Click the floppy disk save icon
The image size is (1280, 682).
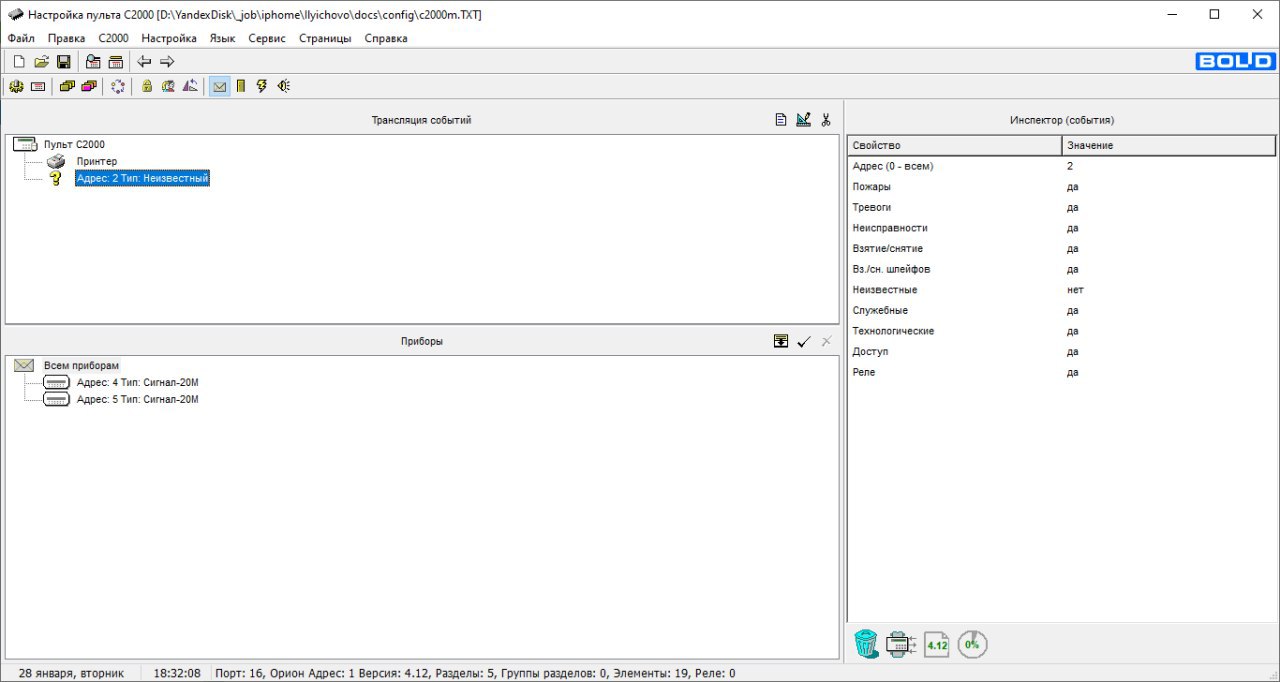click(63, 62)
